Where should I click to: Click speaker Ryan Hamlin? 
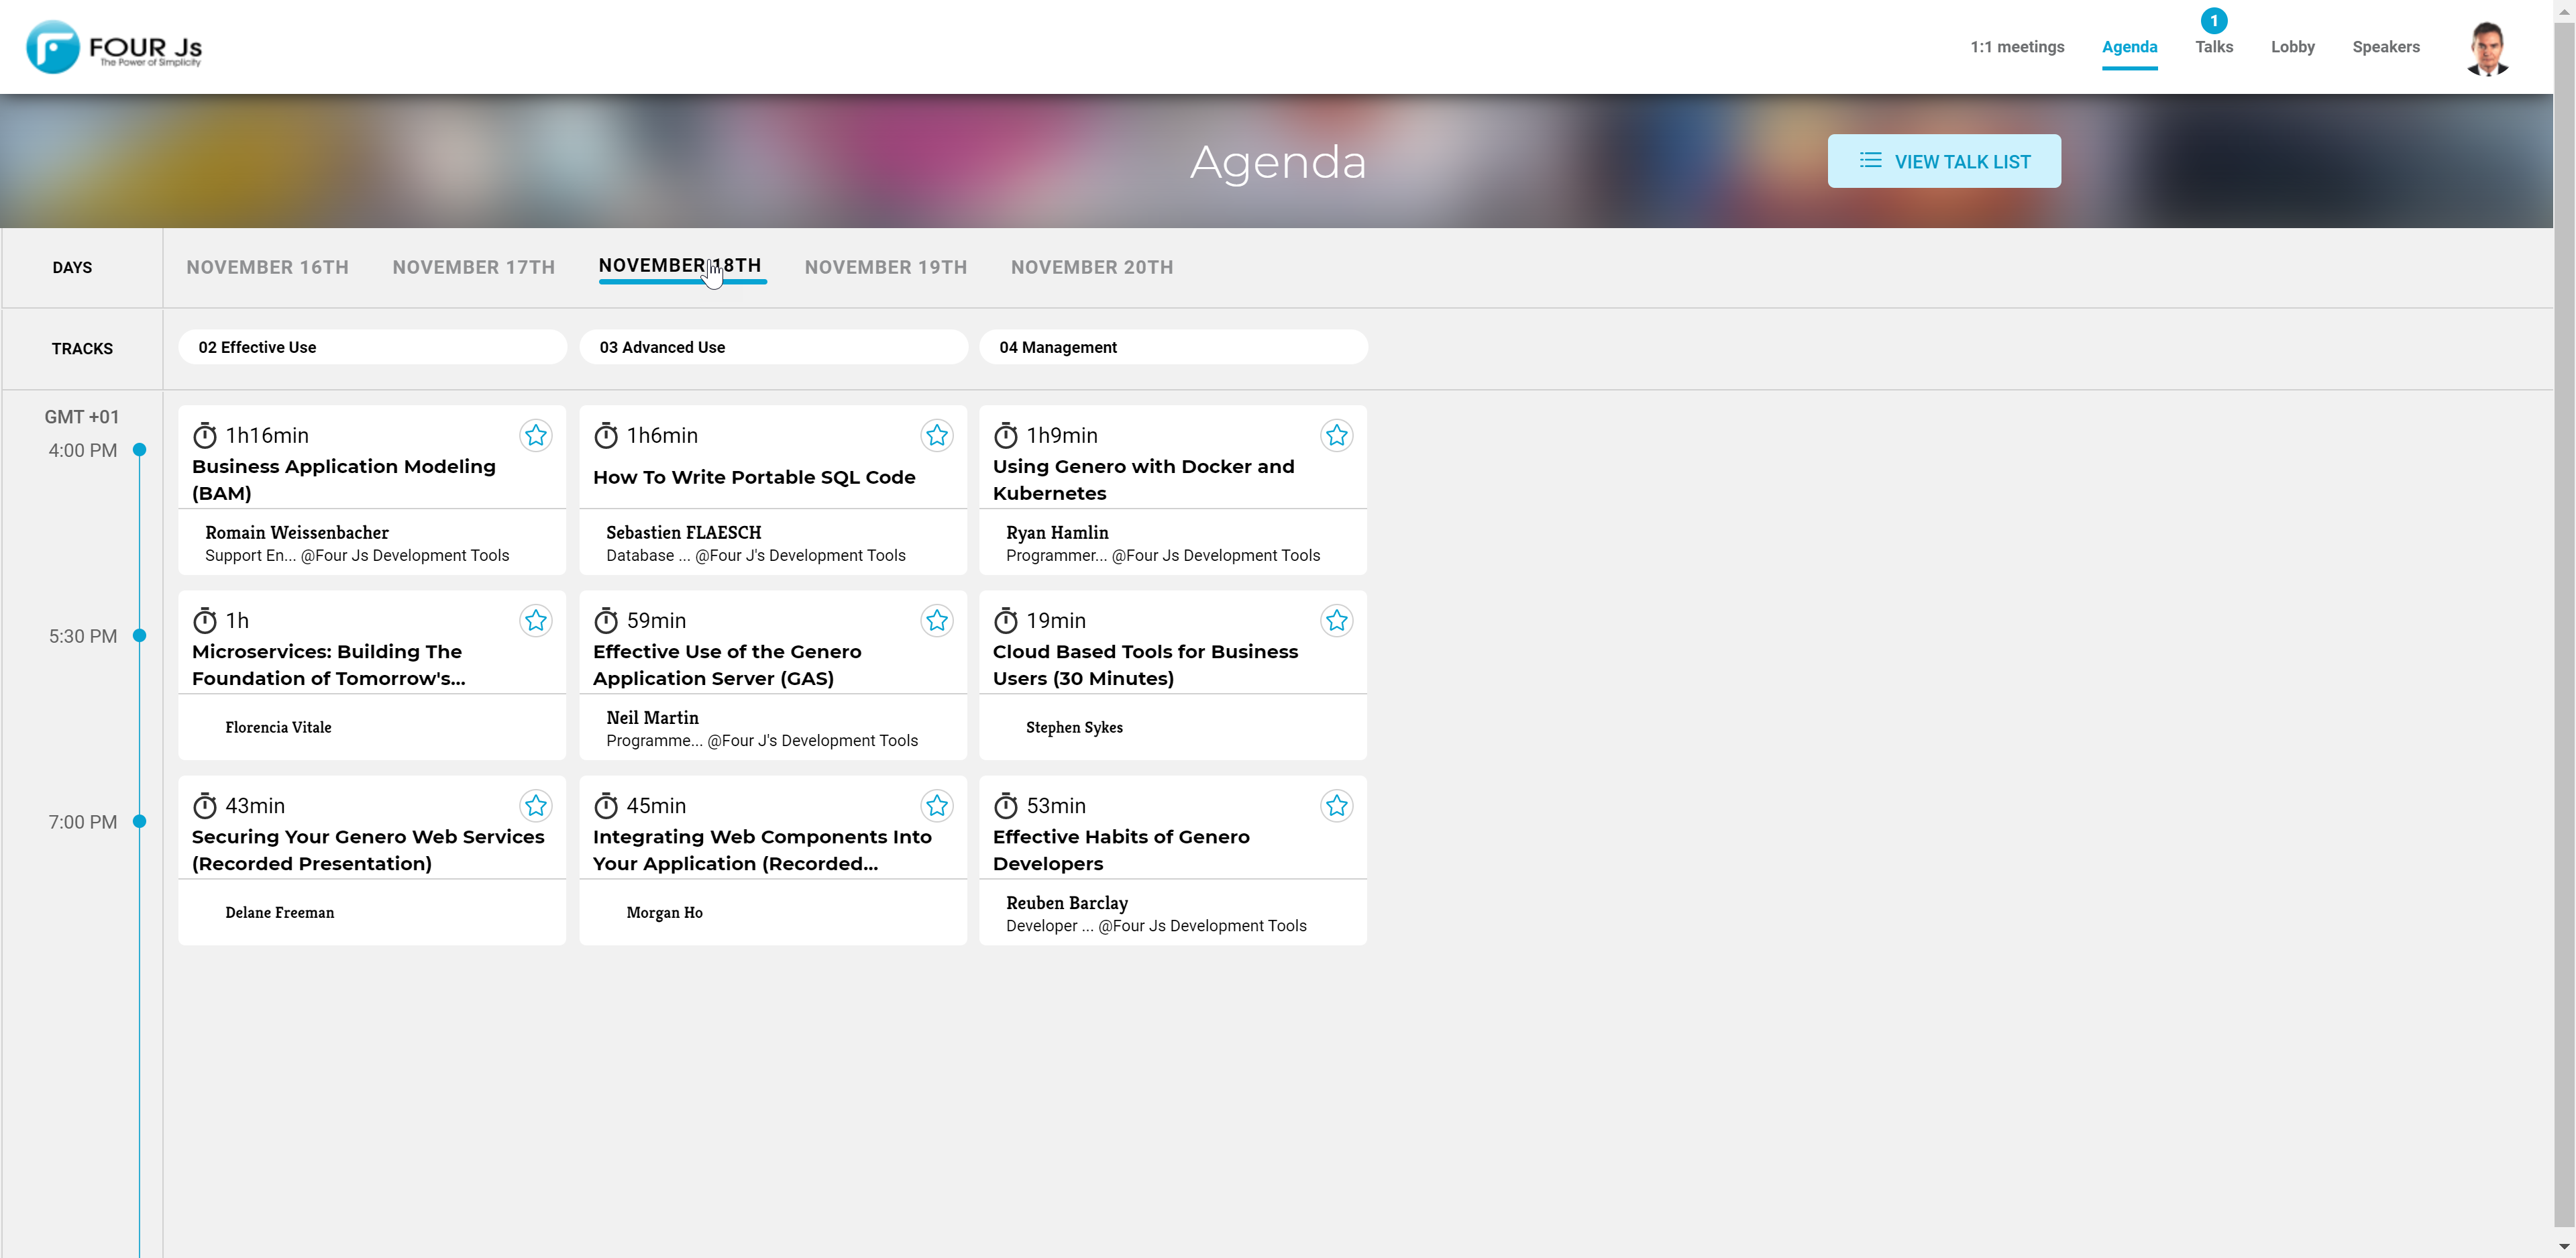[1057, 532]
